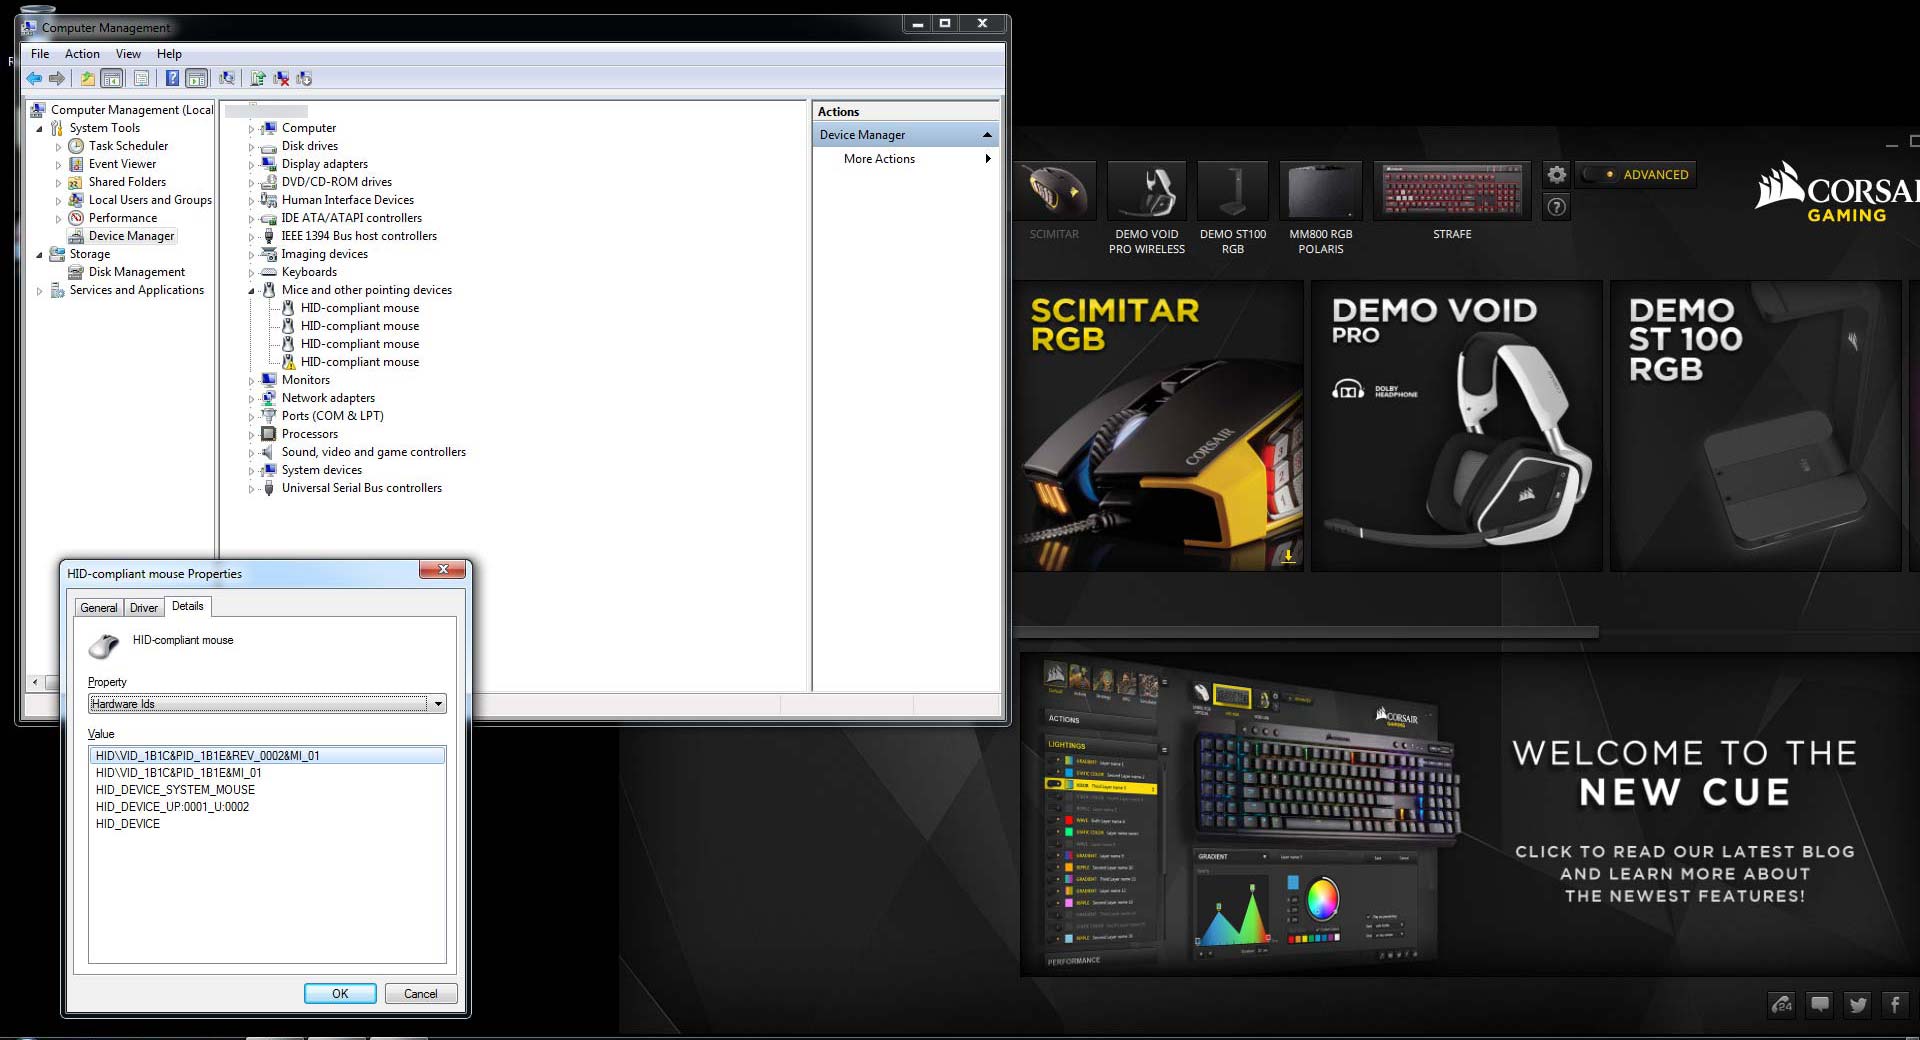Open the Action menu
Image resolution: width=1920 pixels, height=1040 pixels.
coord(82,54)
